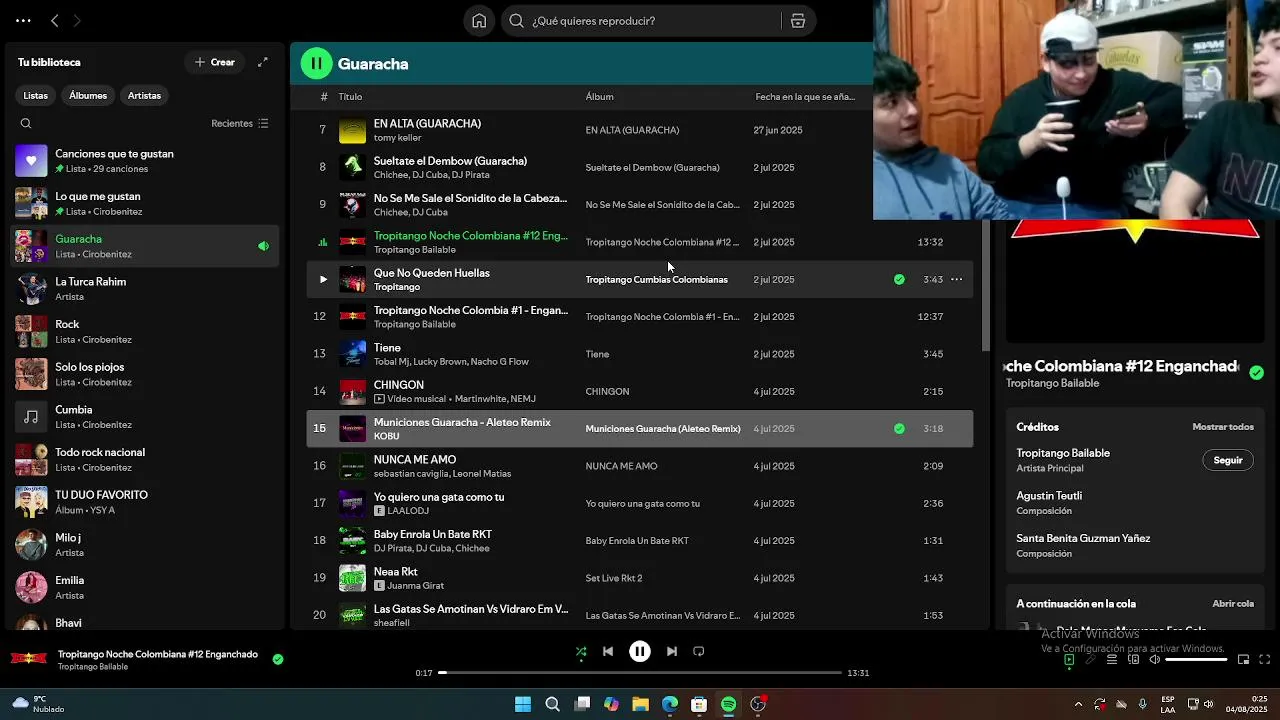Toggle the saved checkmark on 'Municiones Guaracha - Aleteo Remix'
The height and width of the screenshot is (720, 1280).
899,429
